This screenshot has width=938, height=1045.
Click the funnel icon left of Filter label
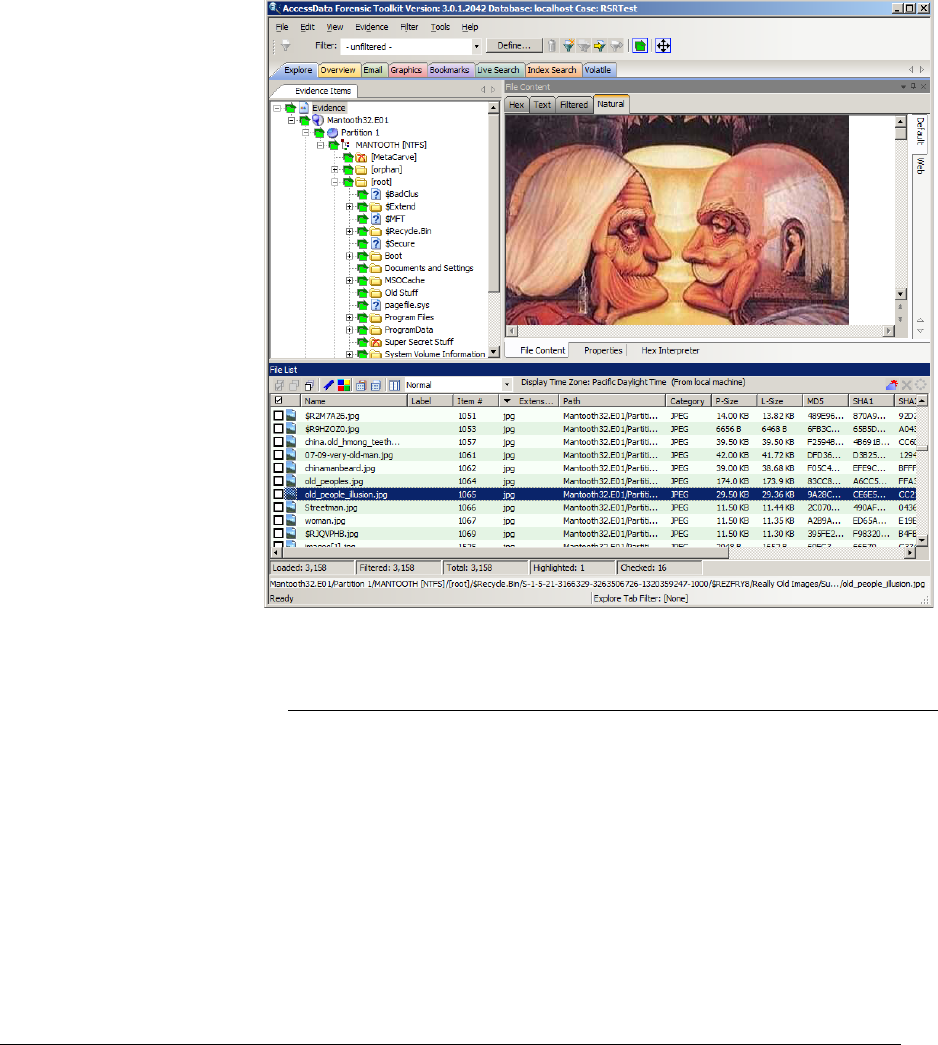(x=285, y=46)
